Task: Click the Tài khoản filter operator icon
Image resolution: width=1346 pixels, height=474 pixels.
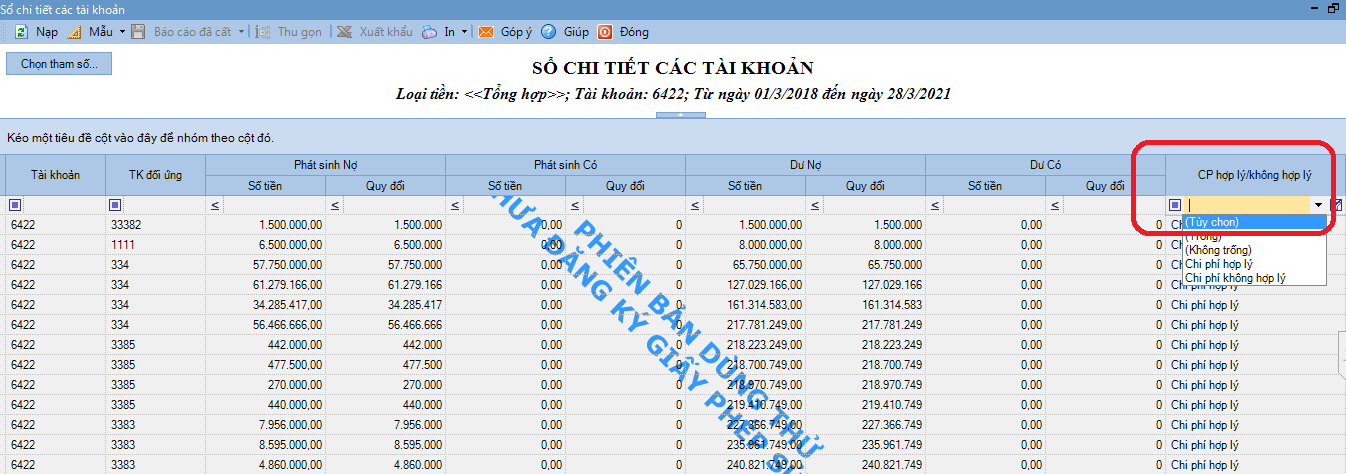Action: click(x=15, y=205)
